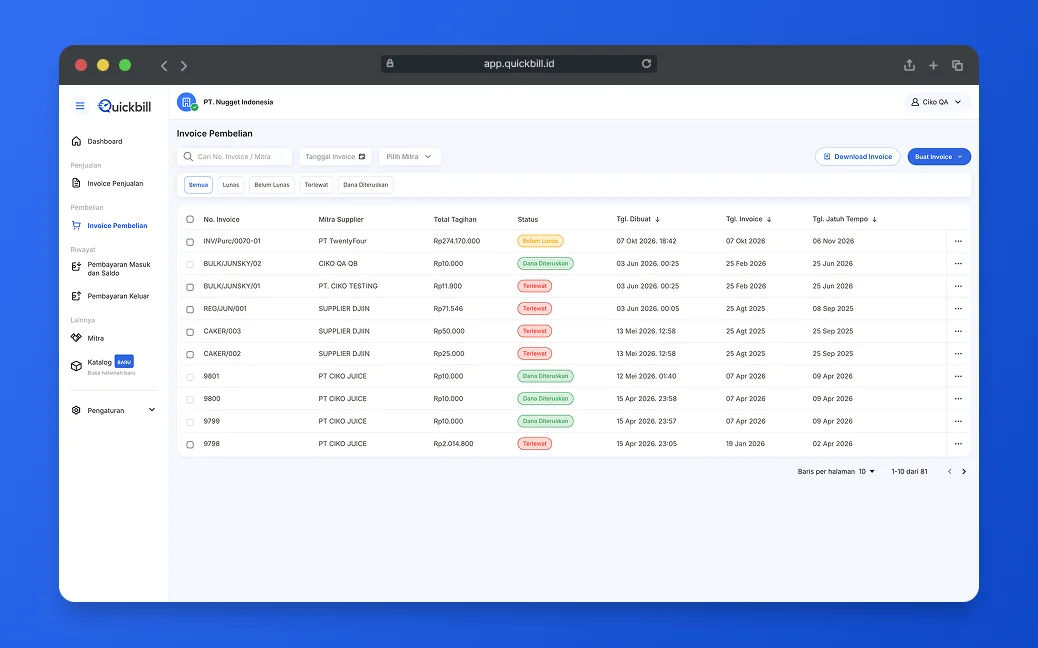Open more options for INV/Purc/0070-01
The height and width of the screenshot is (648, 1038).
coord(958,241)
